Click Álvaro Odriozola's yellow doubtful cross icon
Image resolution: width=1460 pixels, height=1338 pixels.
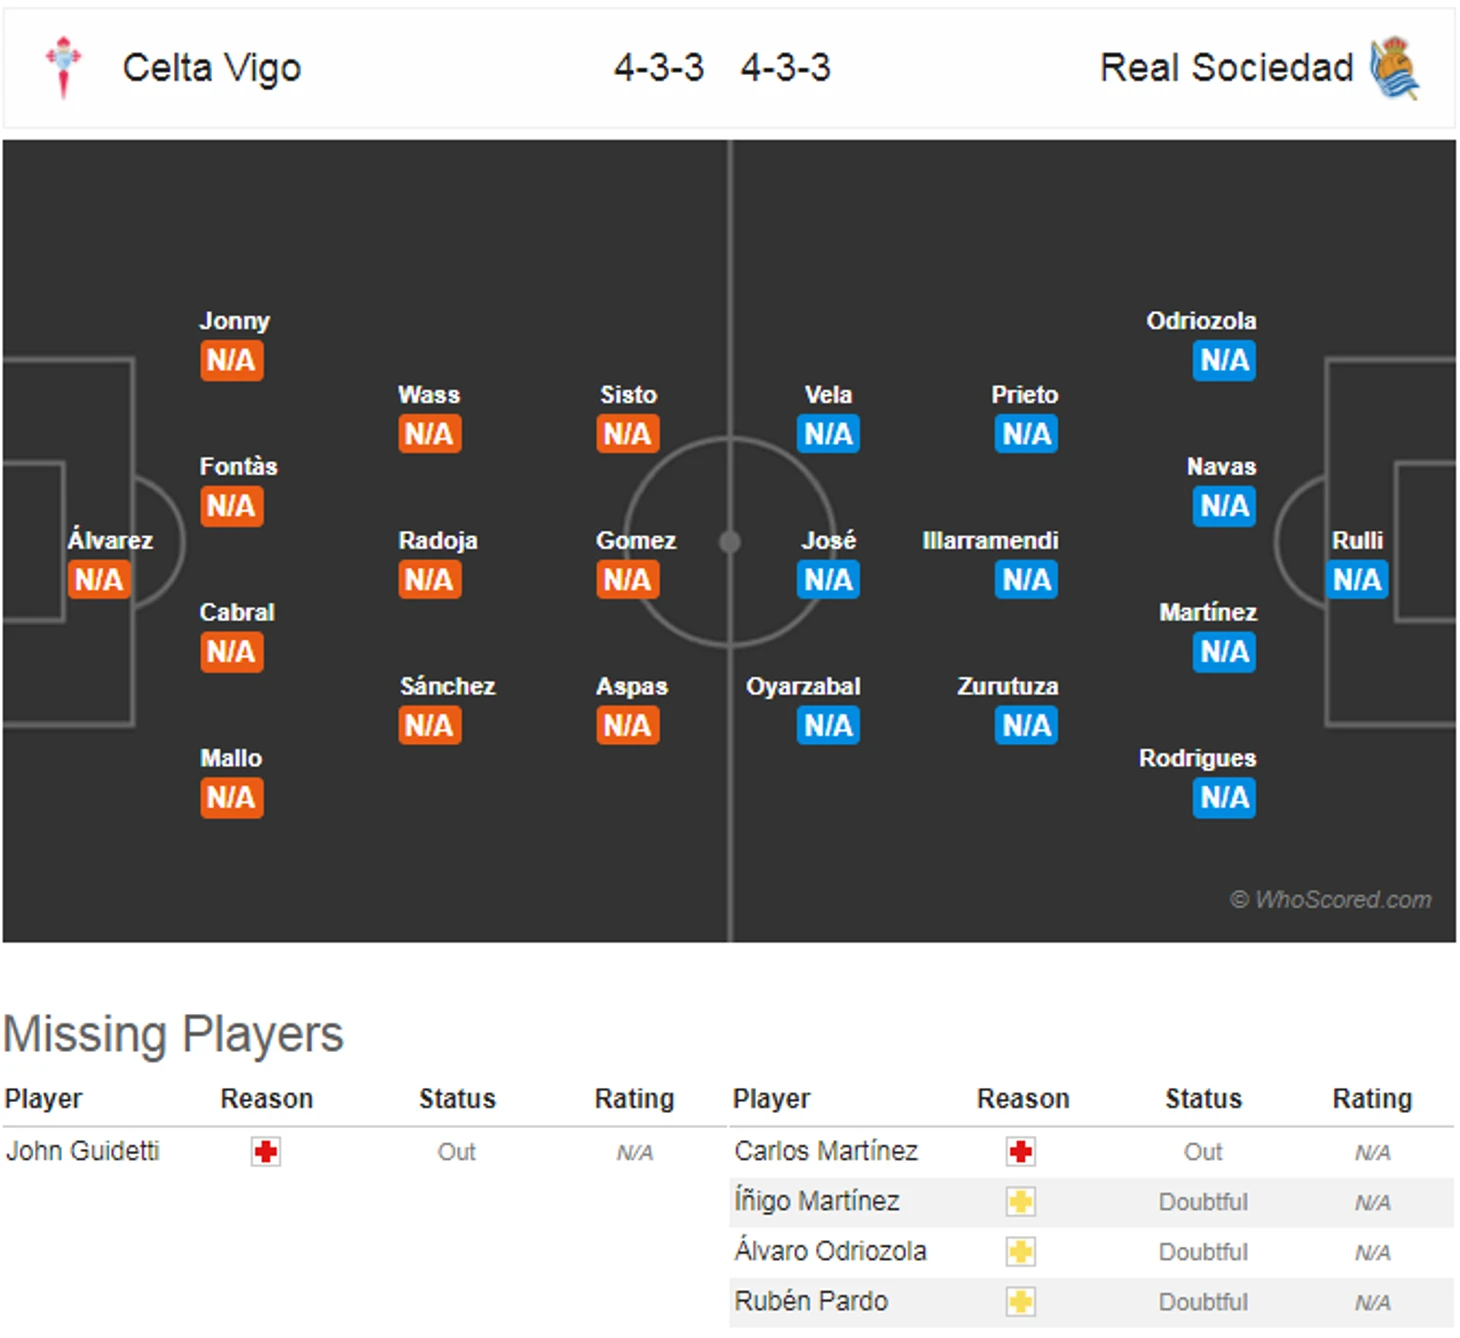coord(1021,1252)
